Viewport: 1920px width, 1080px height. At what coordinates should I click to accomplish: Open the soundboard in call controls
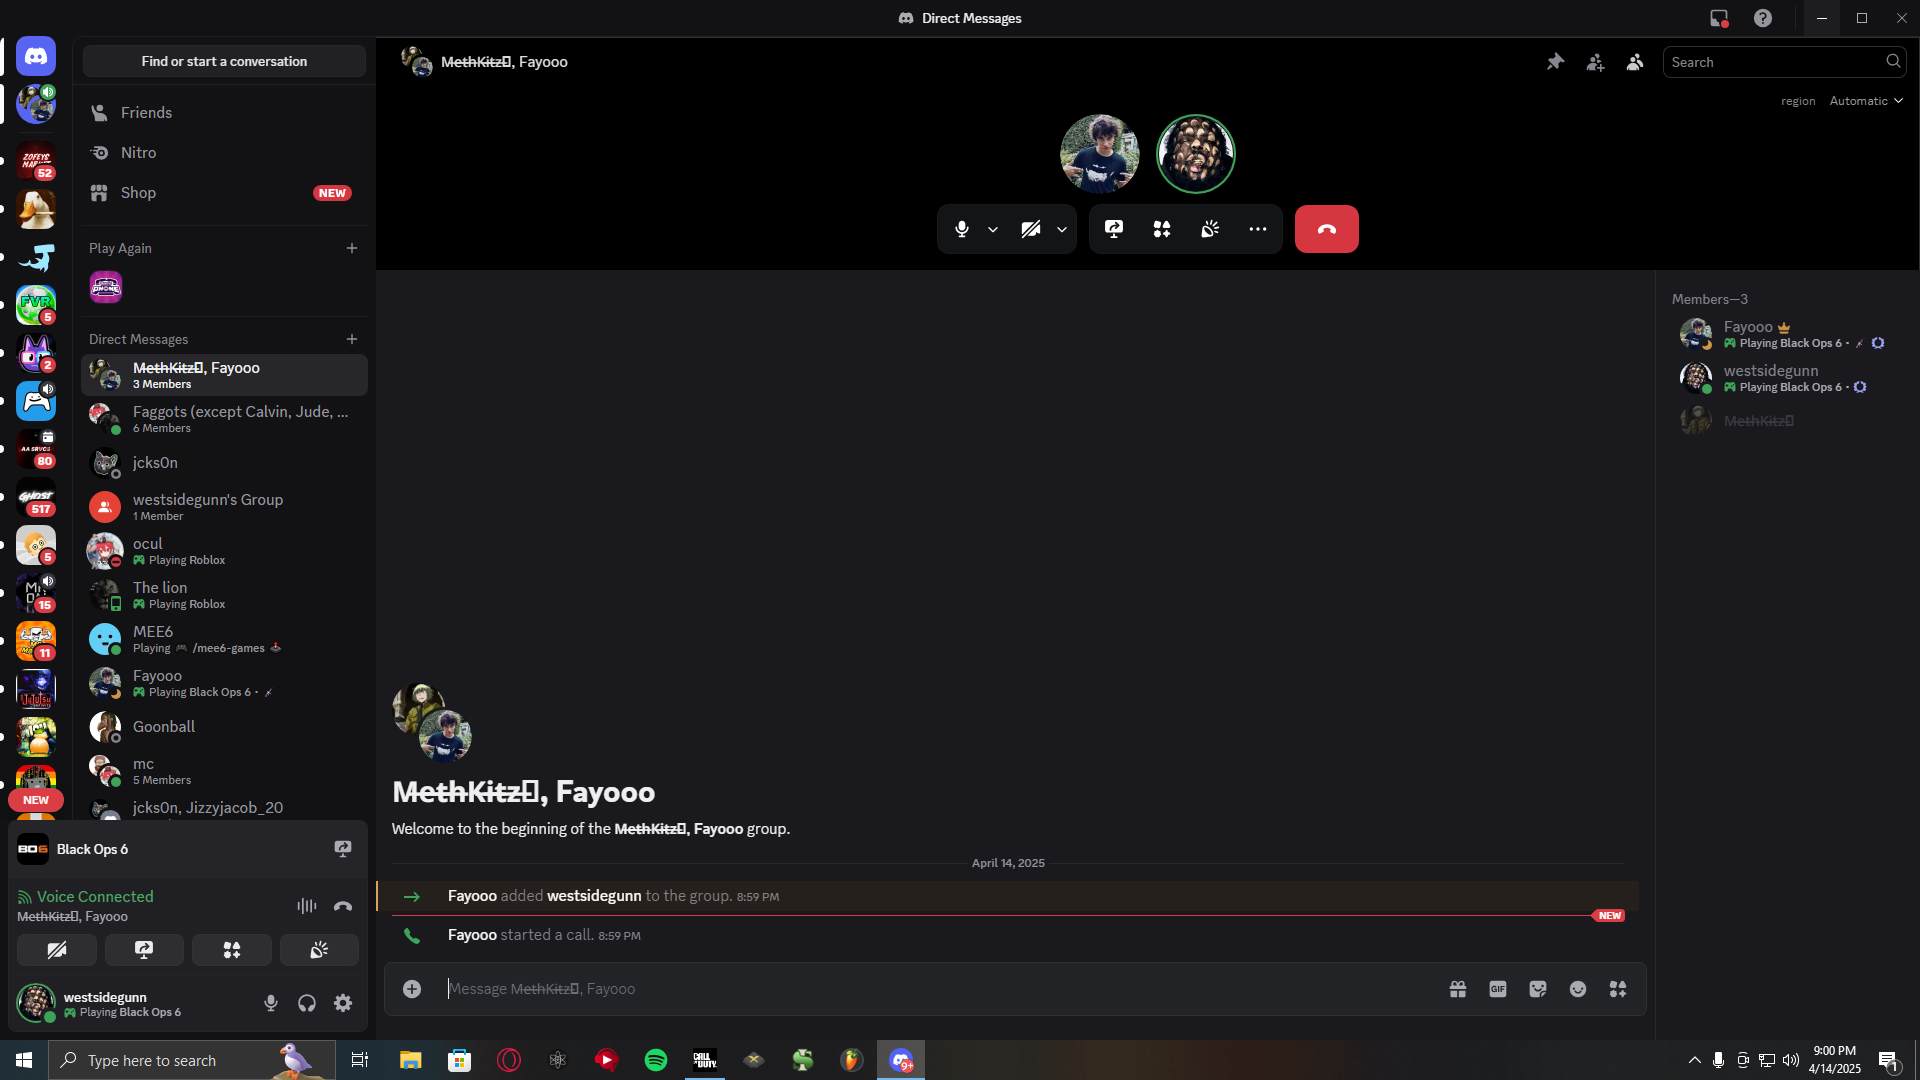pyautogui.click(x=1209, y=229)
